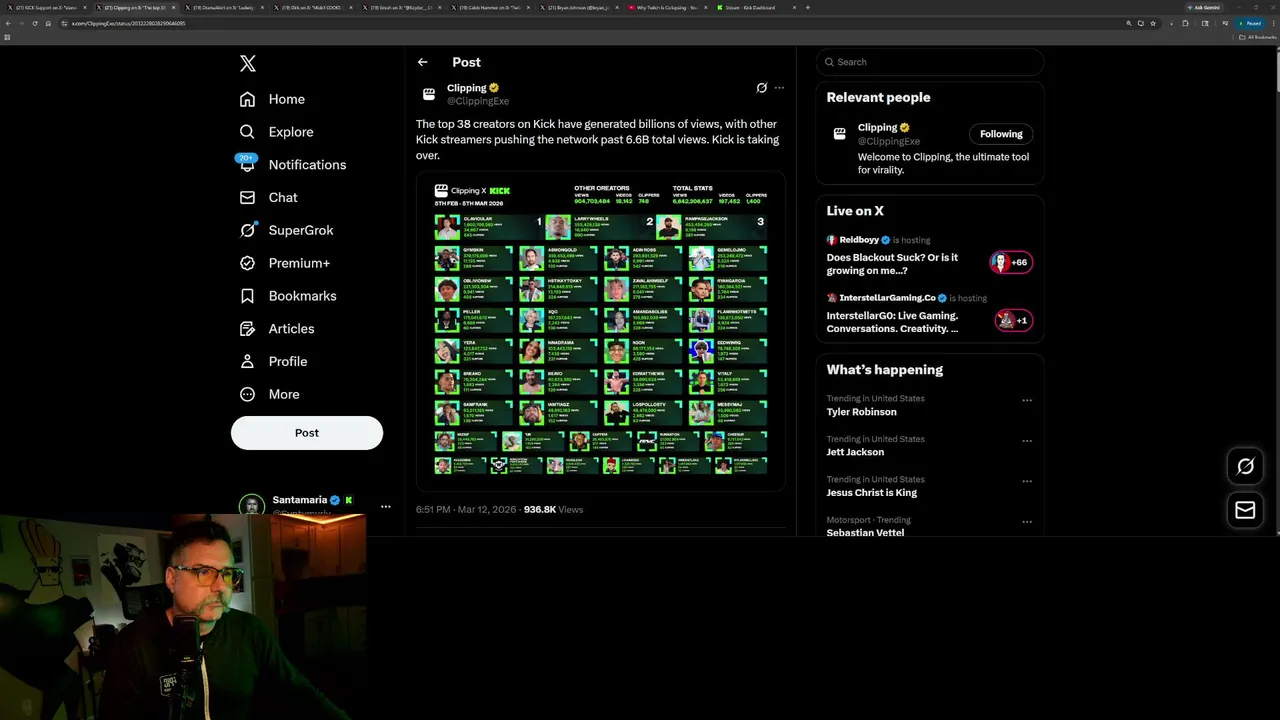Screen dimensions: 1280x720
Task: Click the Clipping author avatar in the post
Action: click(x=429, y=94)
